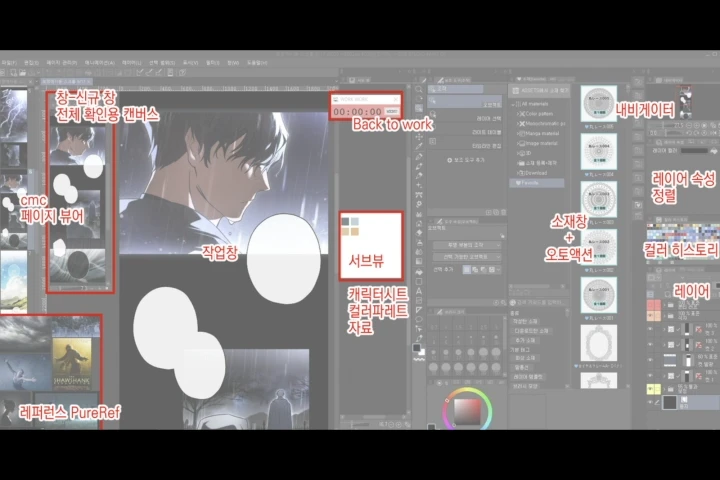This screenshot has height=480, width=720.
Task: Select the 작성한 소재 tag
Action: tap(525, 321)
